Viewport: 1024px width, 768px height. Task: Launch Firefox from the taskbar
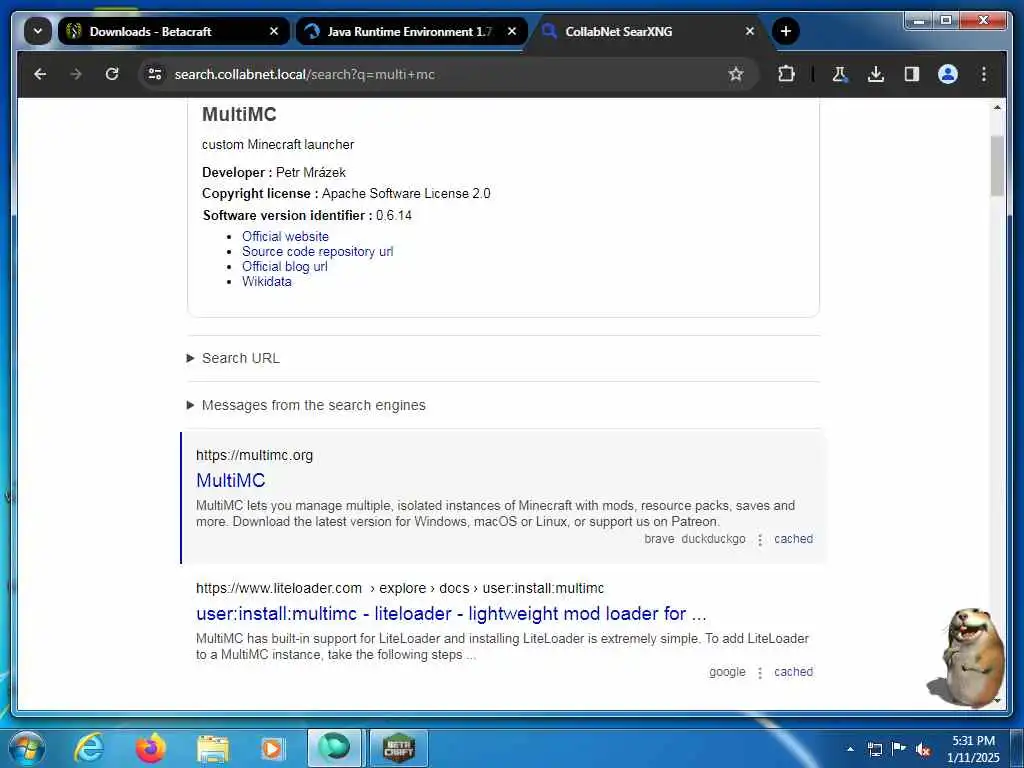click(150, 748)
